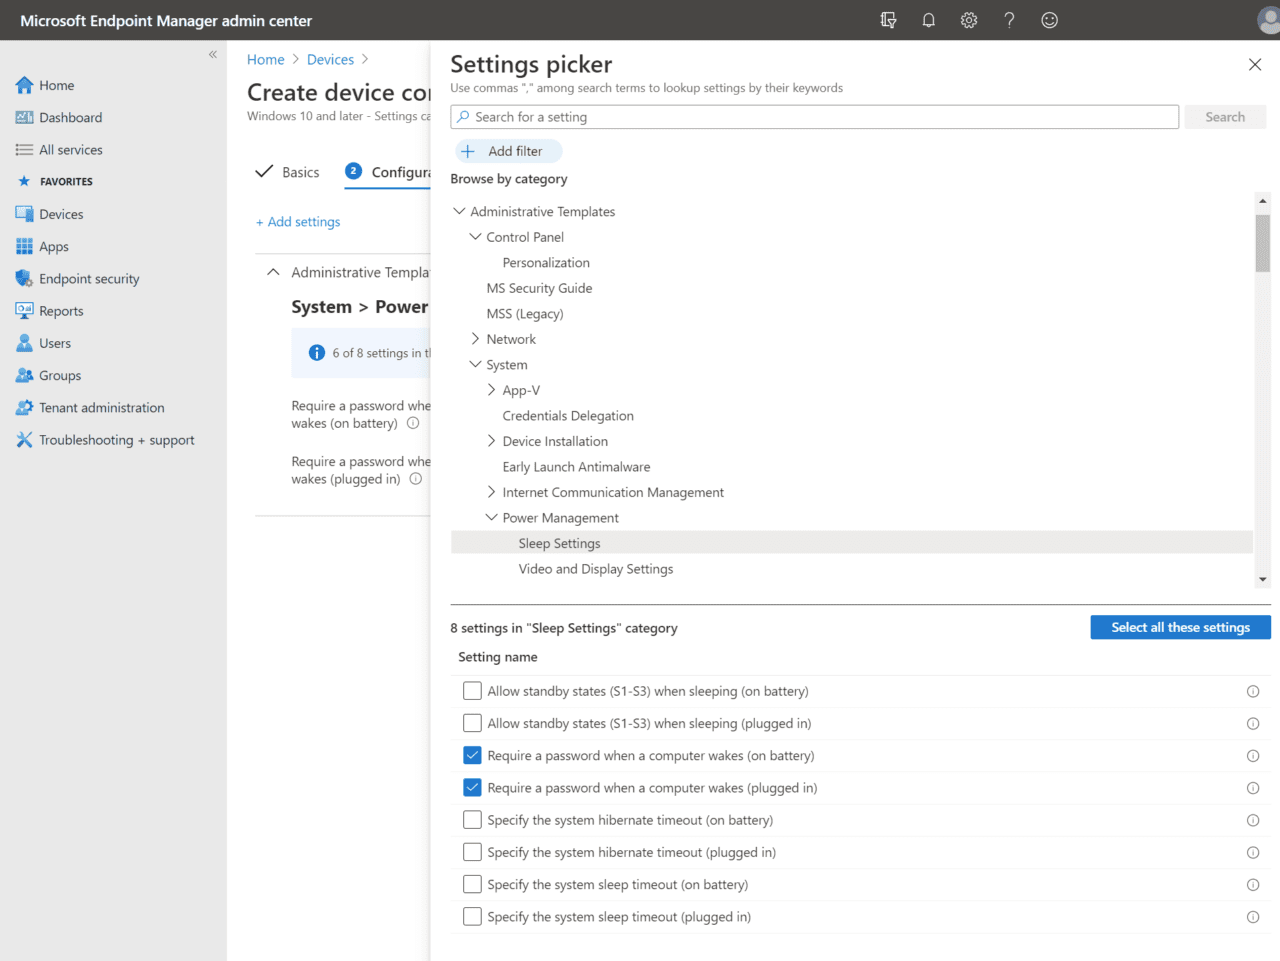Expand the App-V tree node
Image resolution: width=1280 pixels, height=961 pixels.
click(491, 390)
